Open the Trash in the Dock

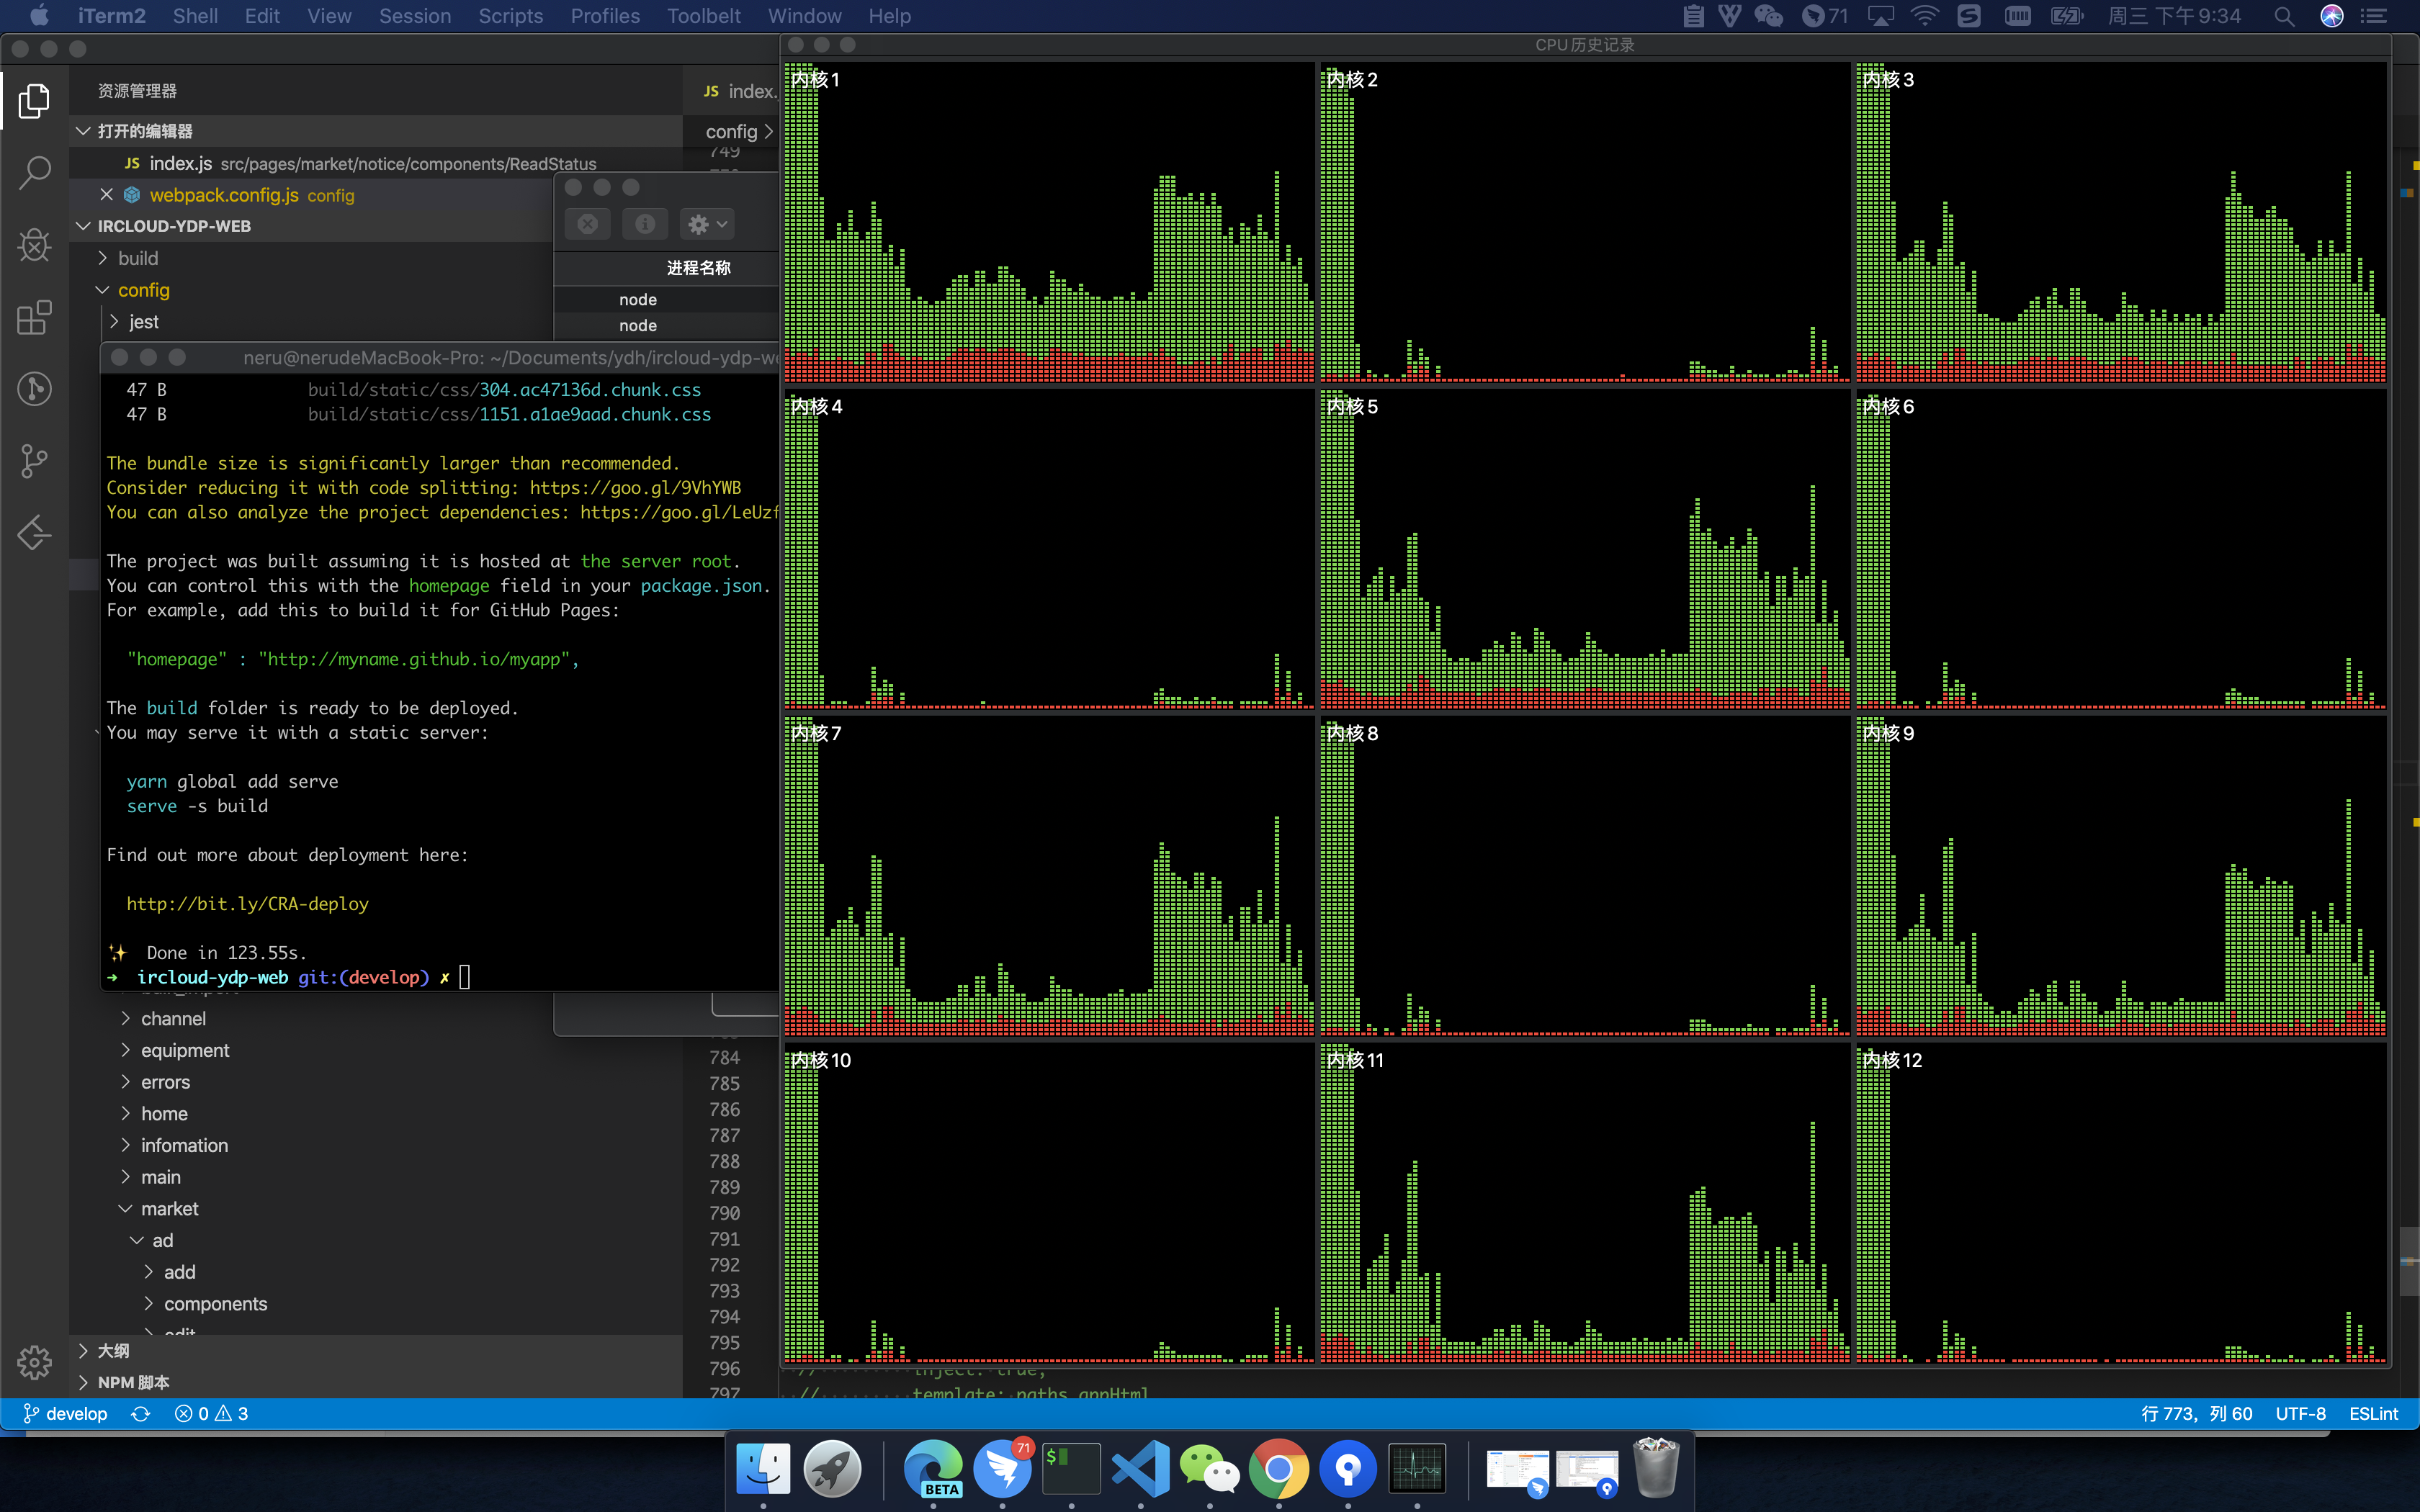1655,1469
